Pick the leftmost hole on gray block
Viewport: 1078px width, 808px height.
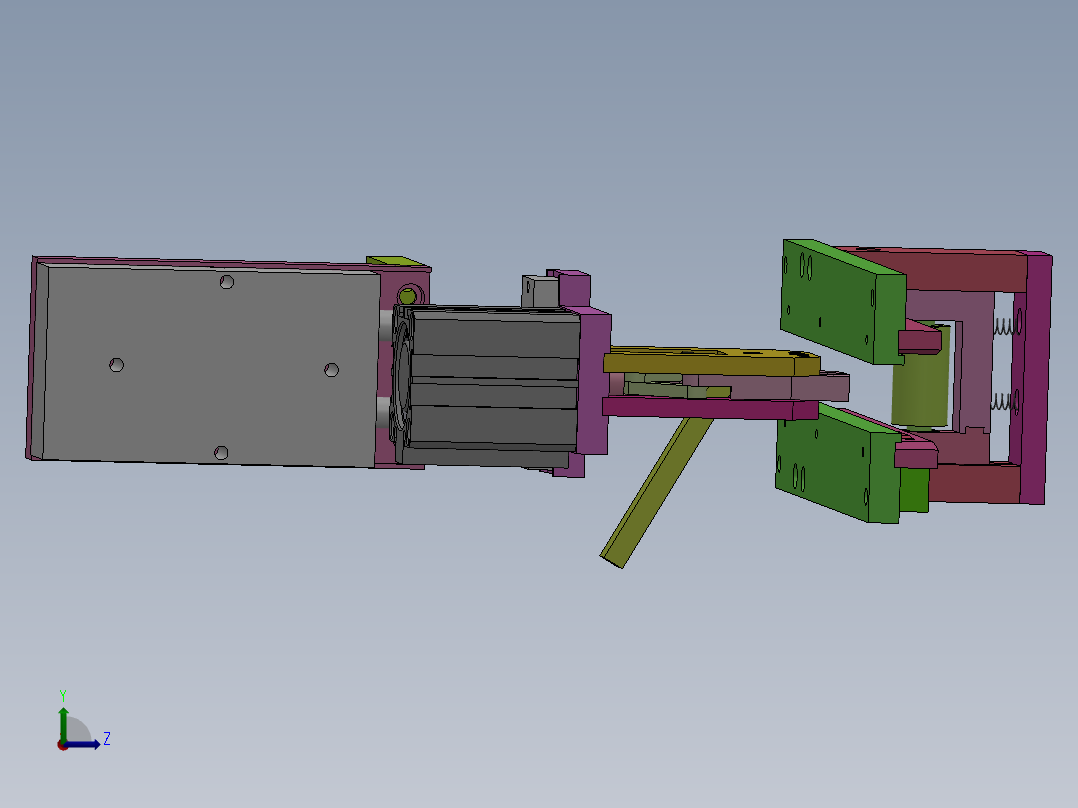tap(116, 364)
